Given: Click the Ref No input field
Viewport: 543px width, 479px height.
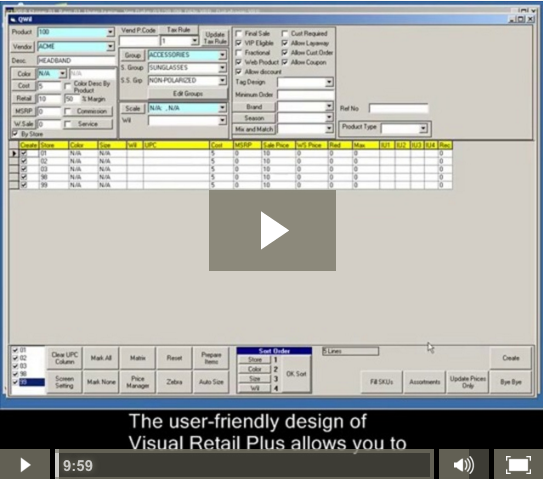Looking at the screenshot, I should 399,108.
